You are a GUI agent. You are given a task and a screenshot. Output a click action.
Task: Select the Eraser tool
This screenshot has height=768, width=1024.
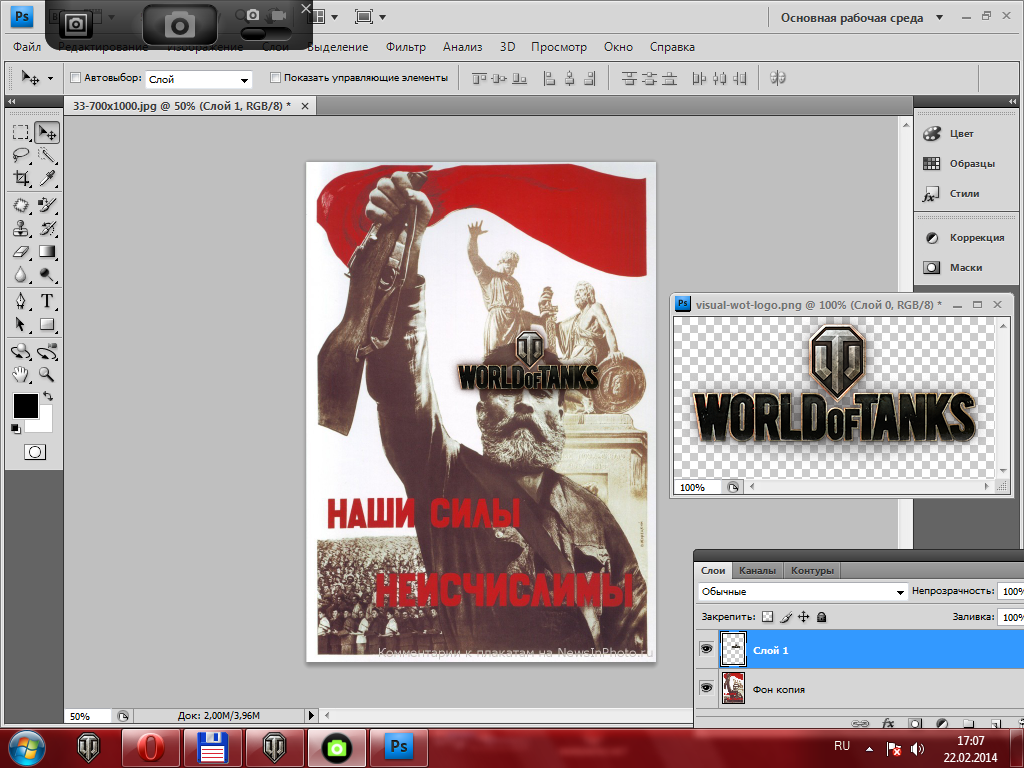pyautogui.click(x=21, y=251)
